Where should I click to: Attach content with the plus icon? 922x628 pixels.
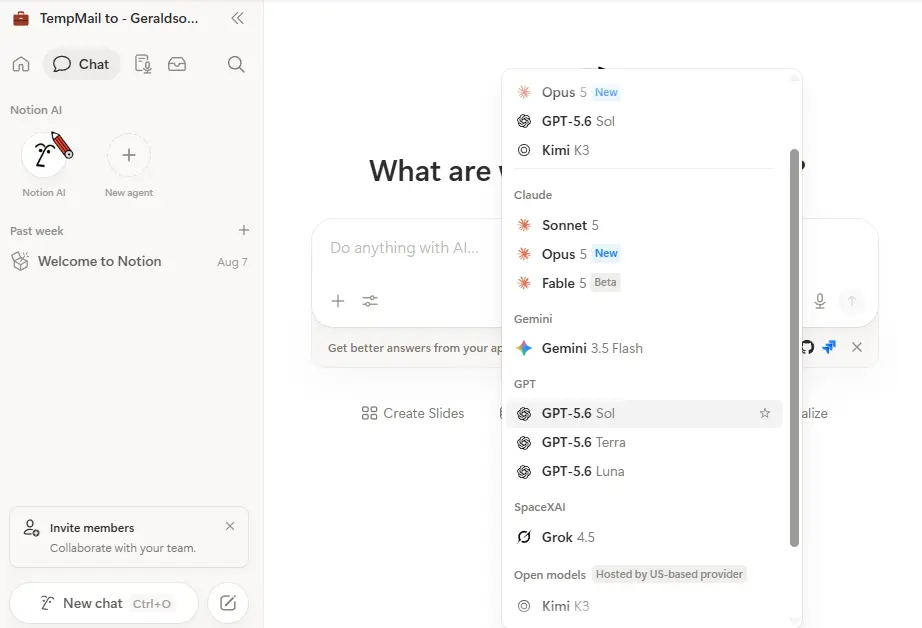coord(338,301)
